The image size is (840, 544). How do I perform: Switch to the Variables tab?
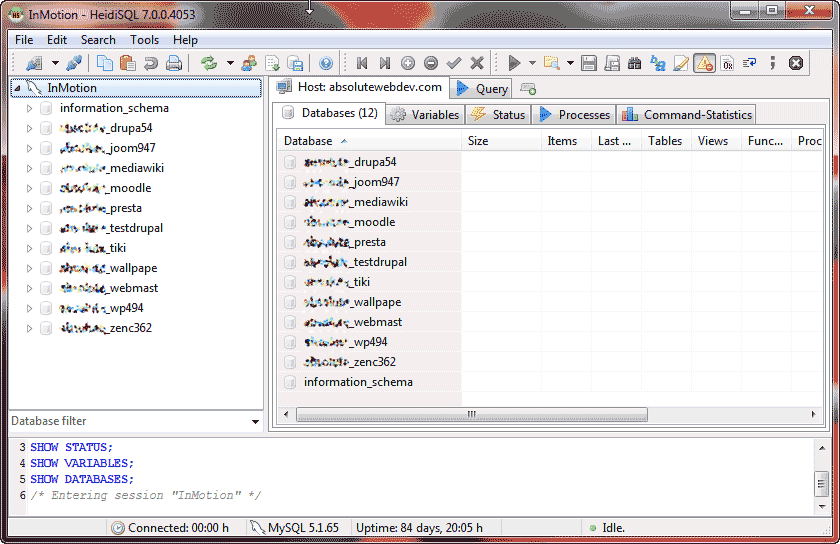point(425,115)
